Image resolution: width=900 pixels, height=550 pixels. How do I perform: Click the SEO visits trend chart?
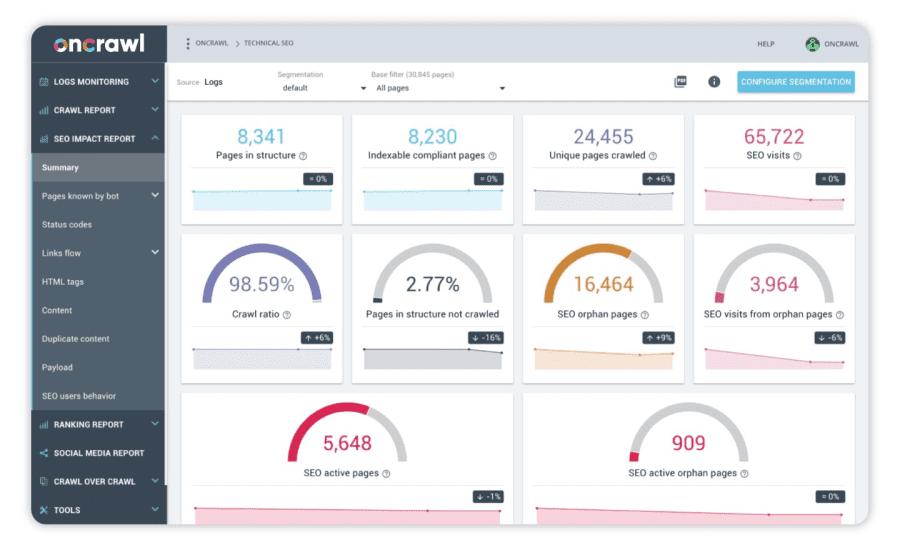774,200
